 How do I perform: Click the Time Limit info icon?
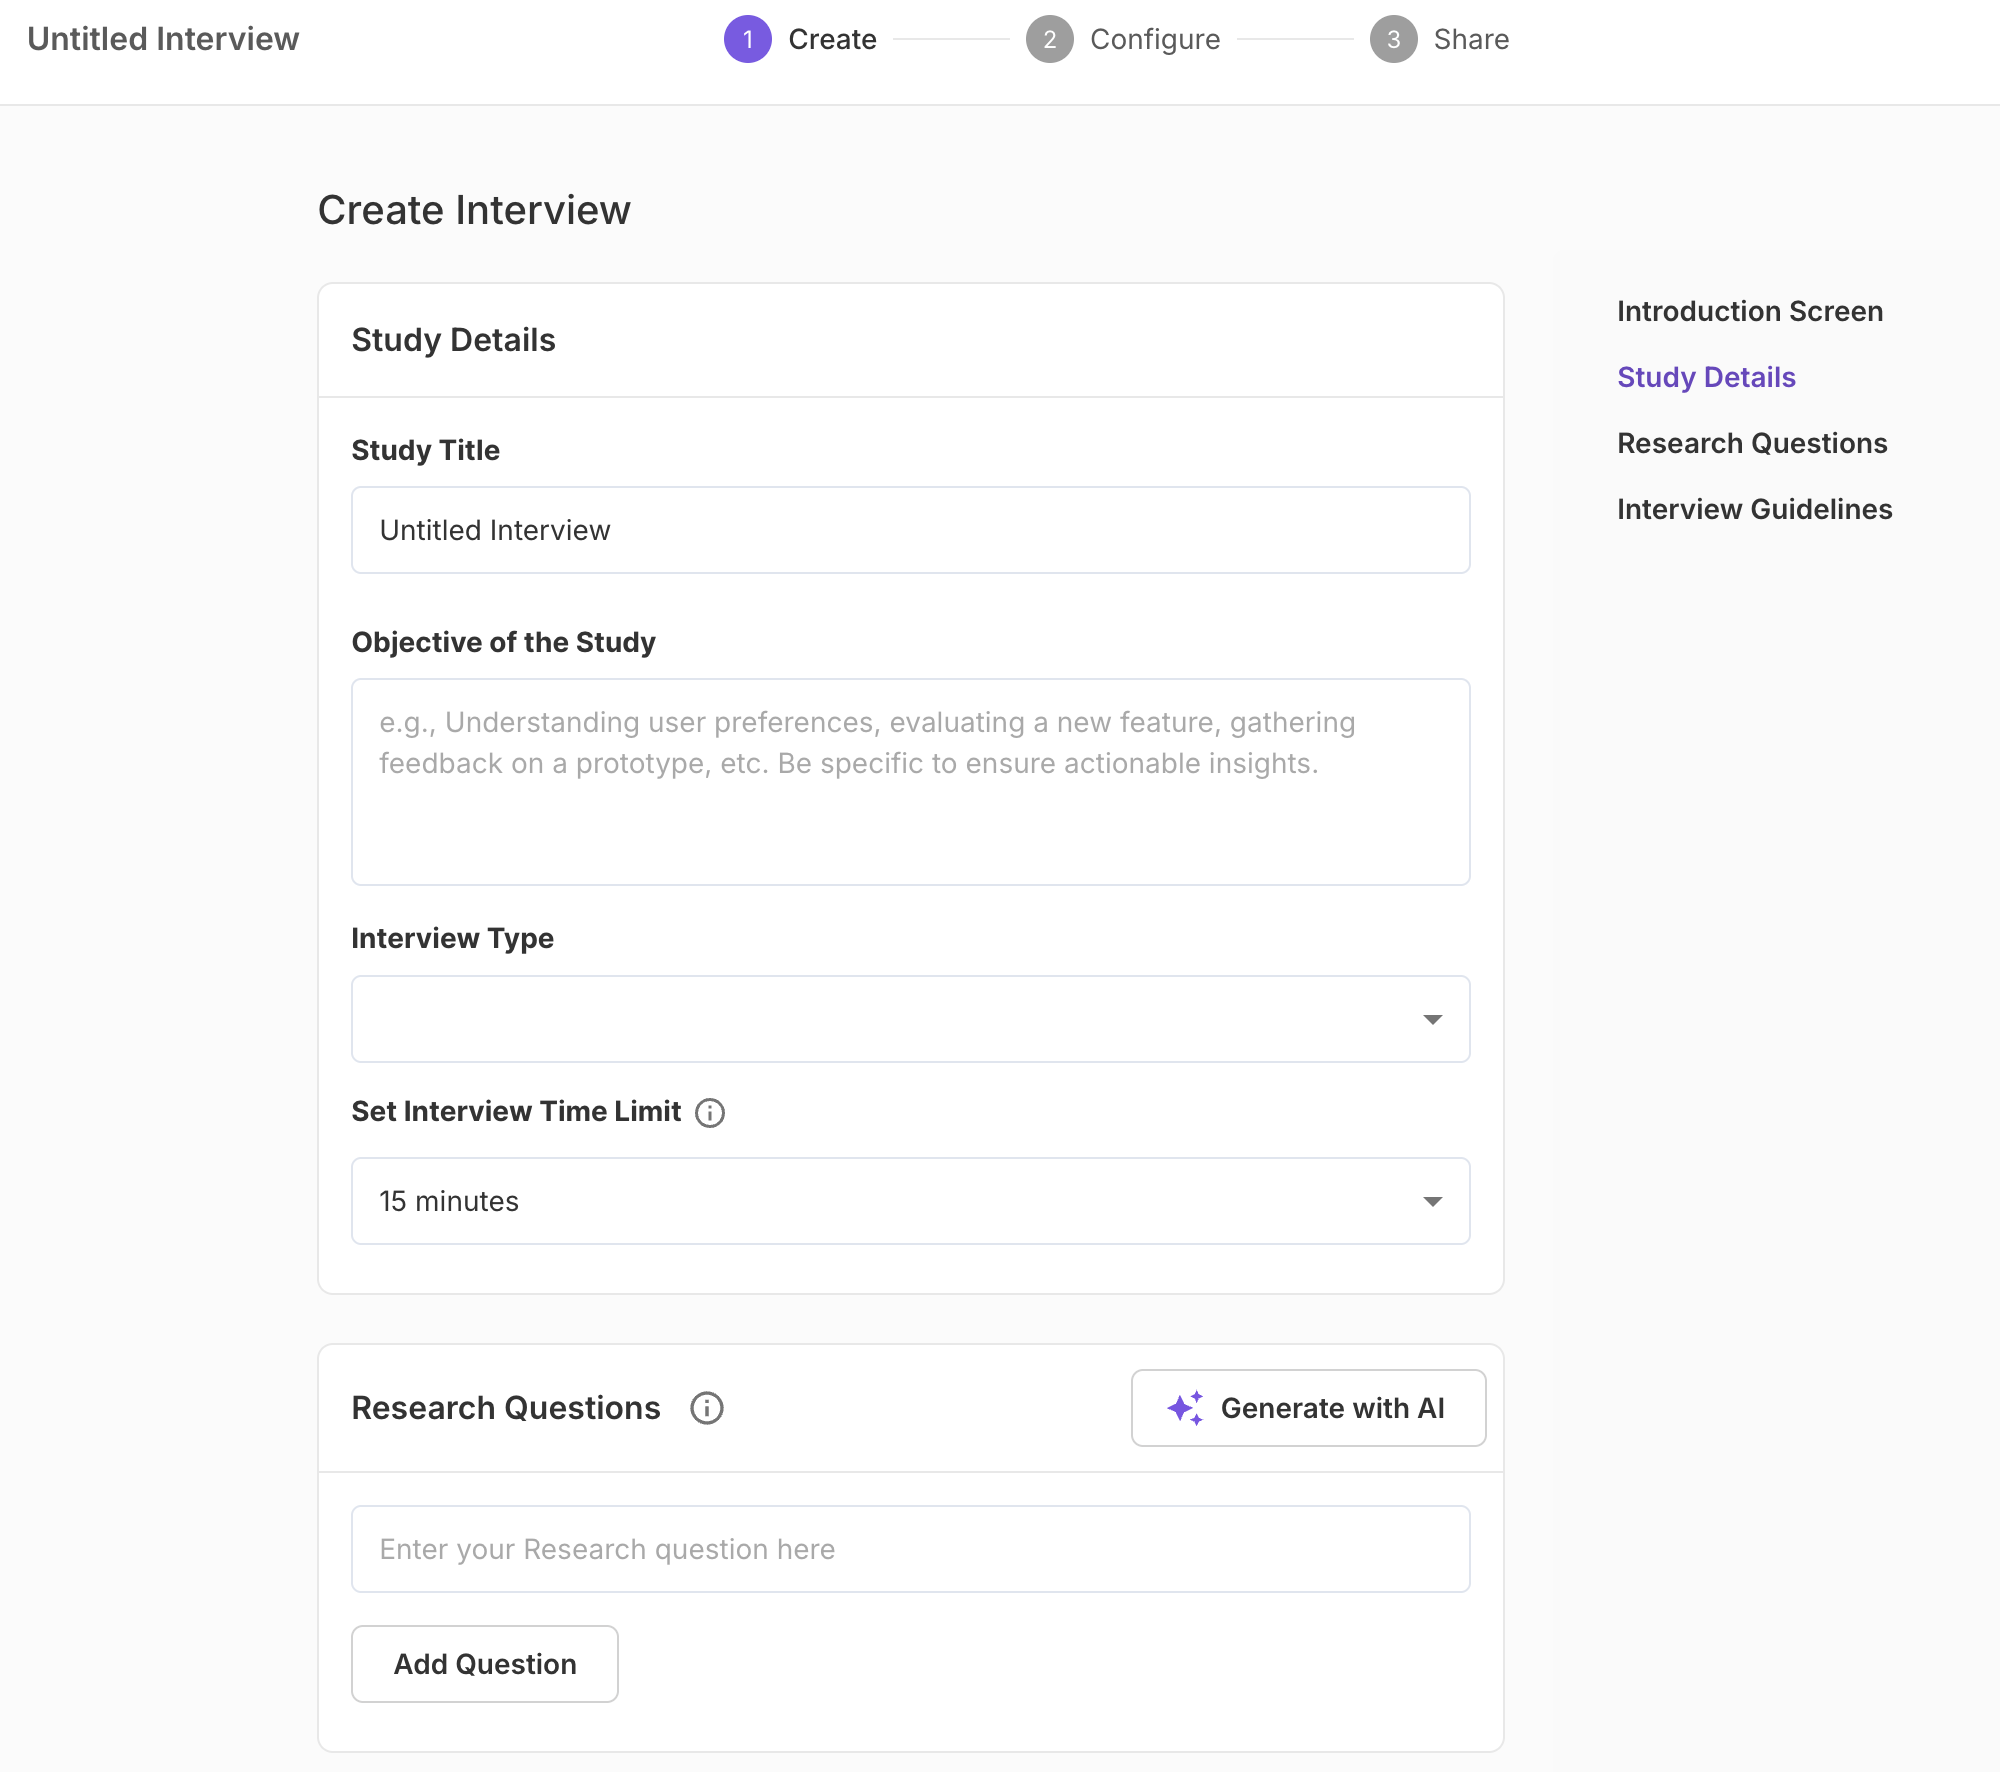click(x=710, y=1112)
